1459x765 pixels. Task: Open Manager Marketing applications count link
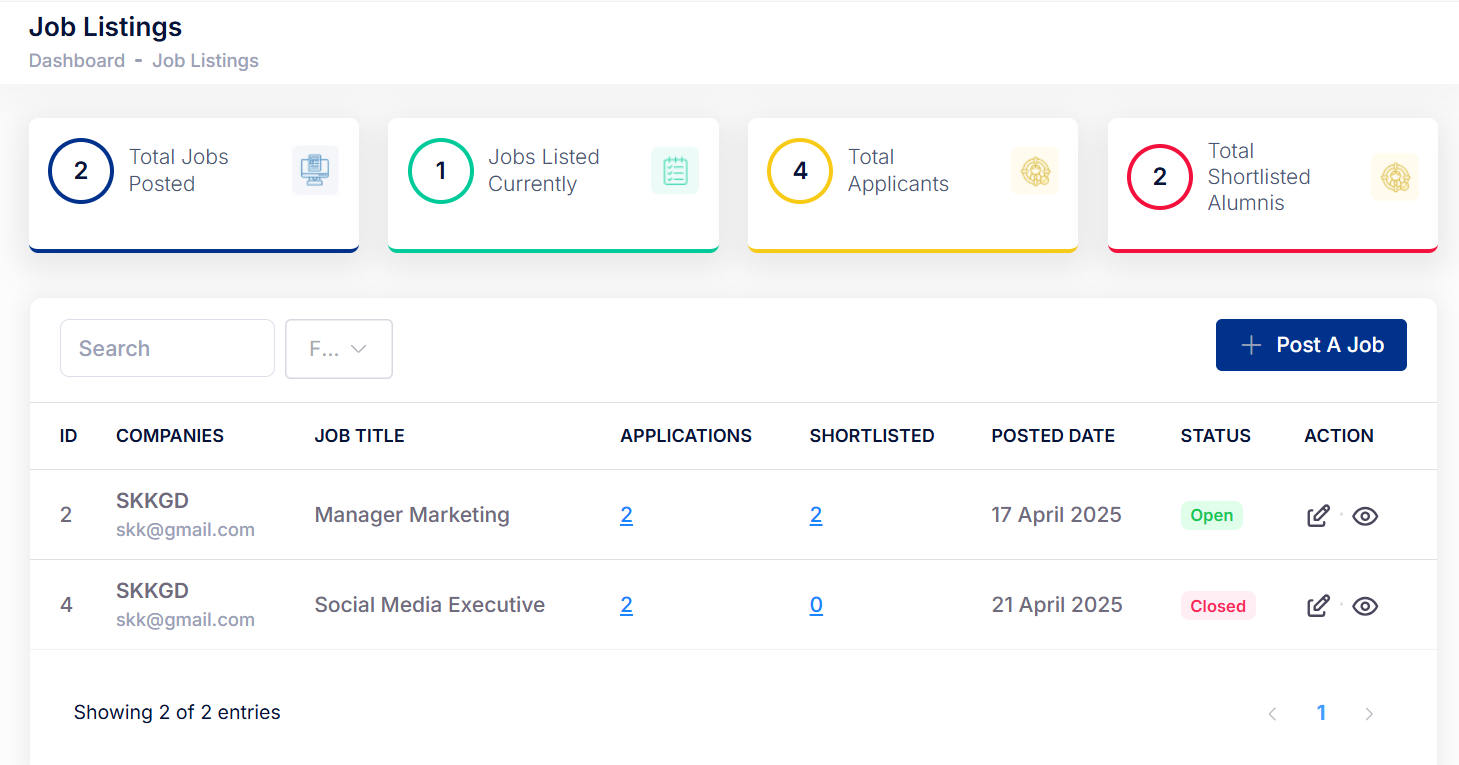pos(626,515)
